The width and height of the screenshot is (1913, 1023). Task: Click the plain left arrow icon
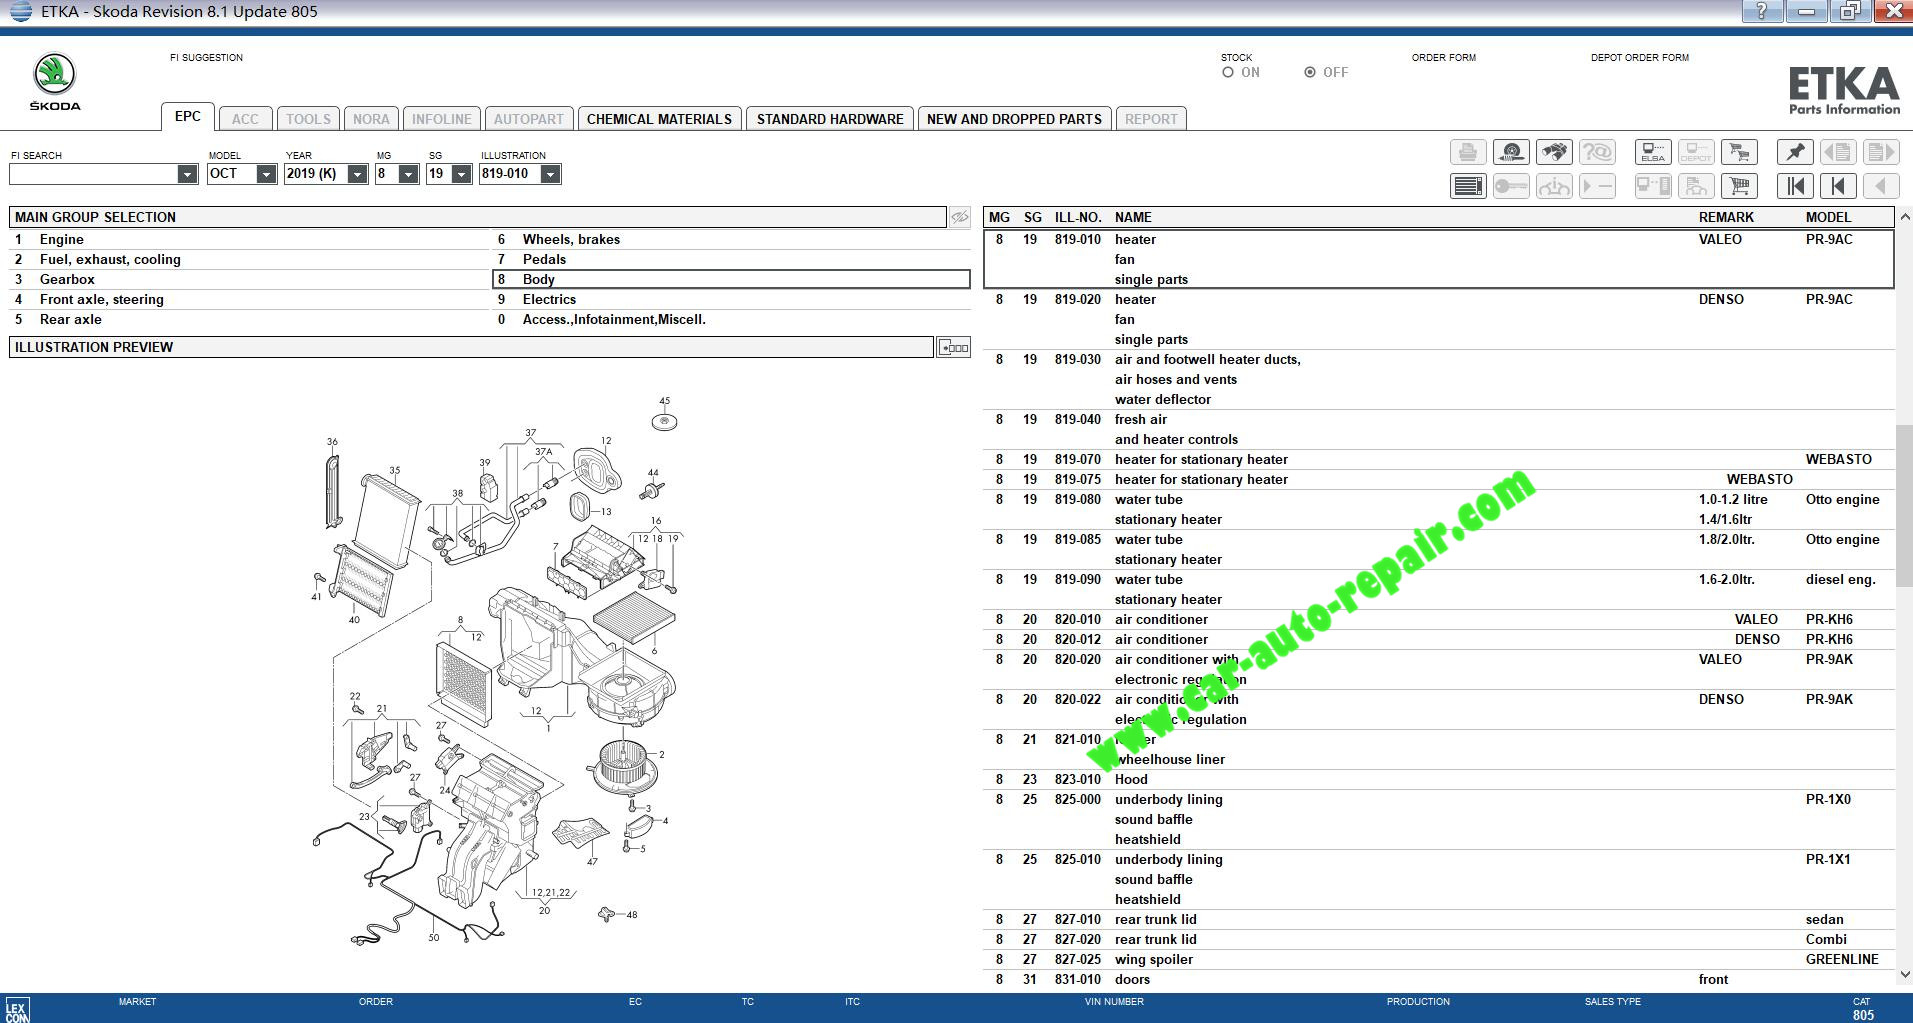1881,186
